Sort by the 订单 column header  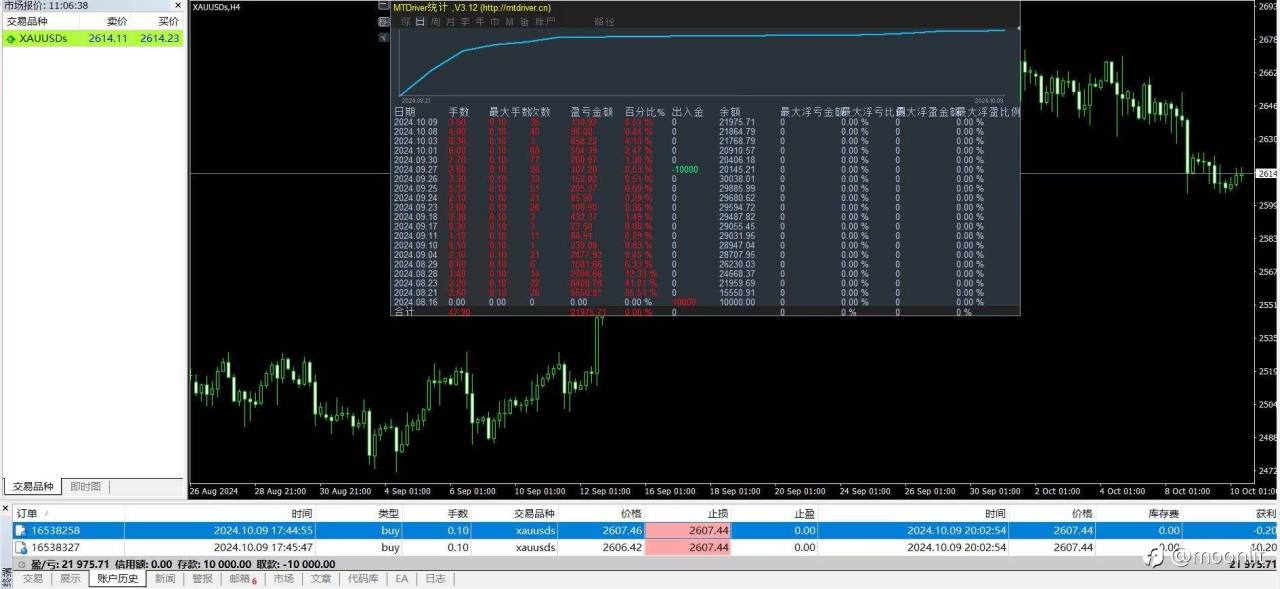tap(27, 513)
